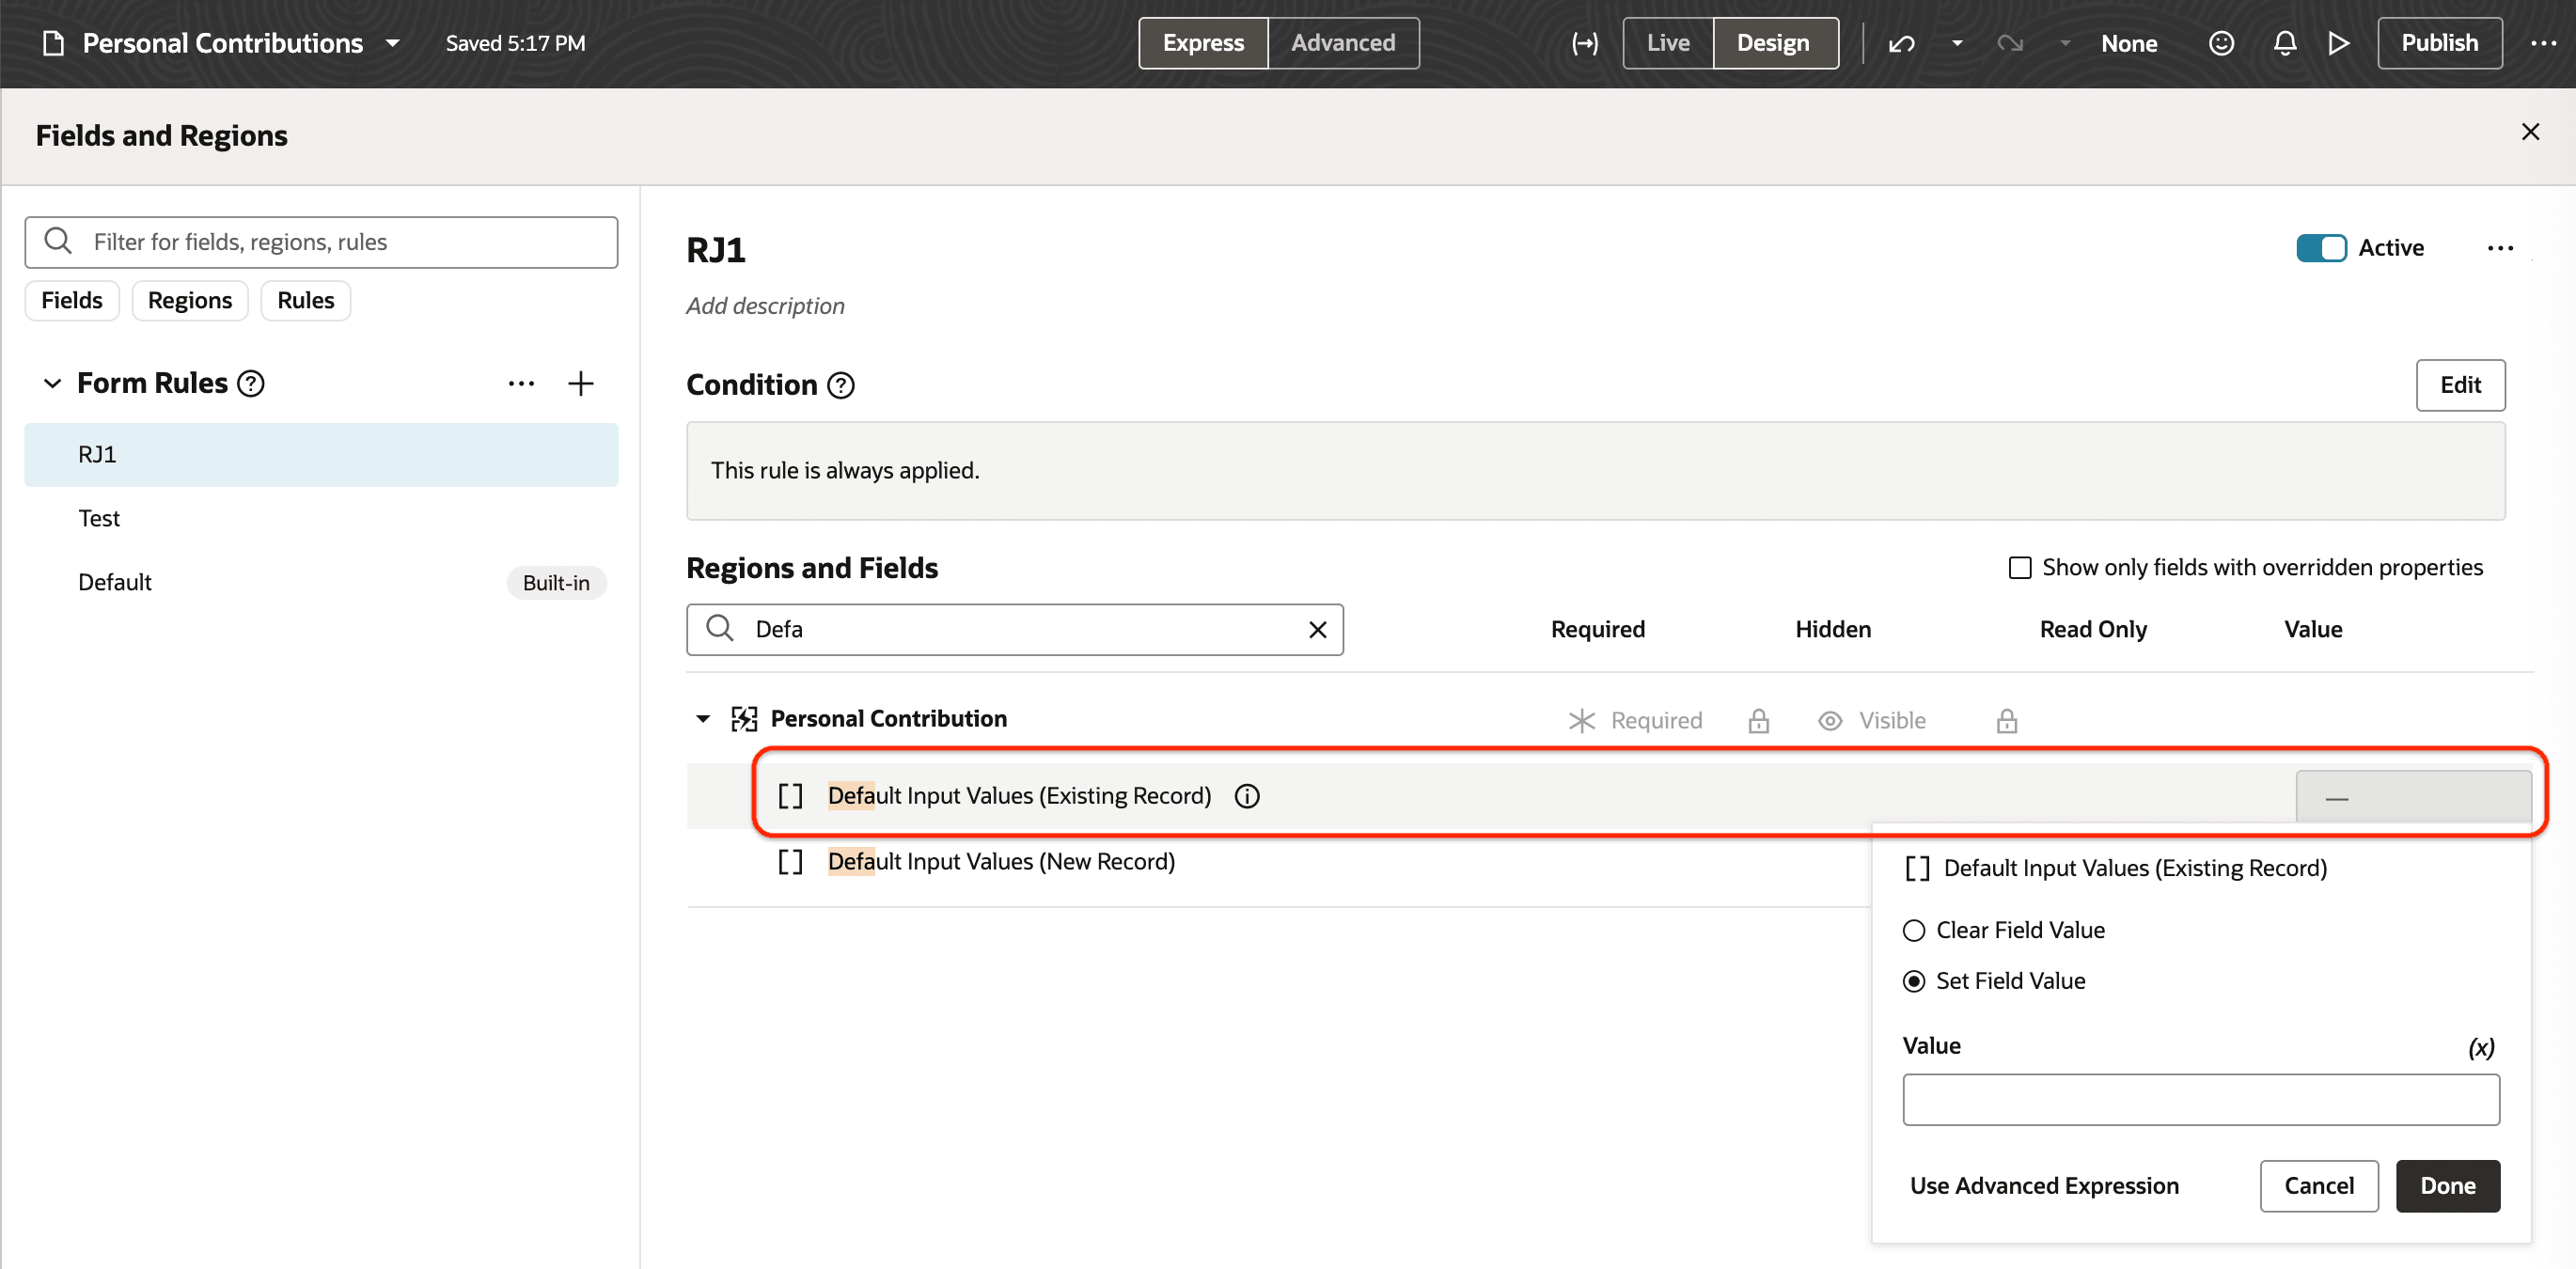Click the lock icon next to Required

tap(1759, 721)
